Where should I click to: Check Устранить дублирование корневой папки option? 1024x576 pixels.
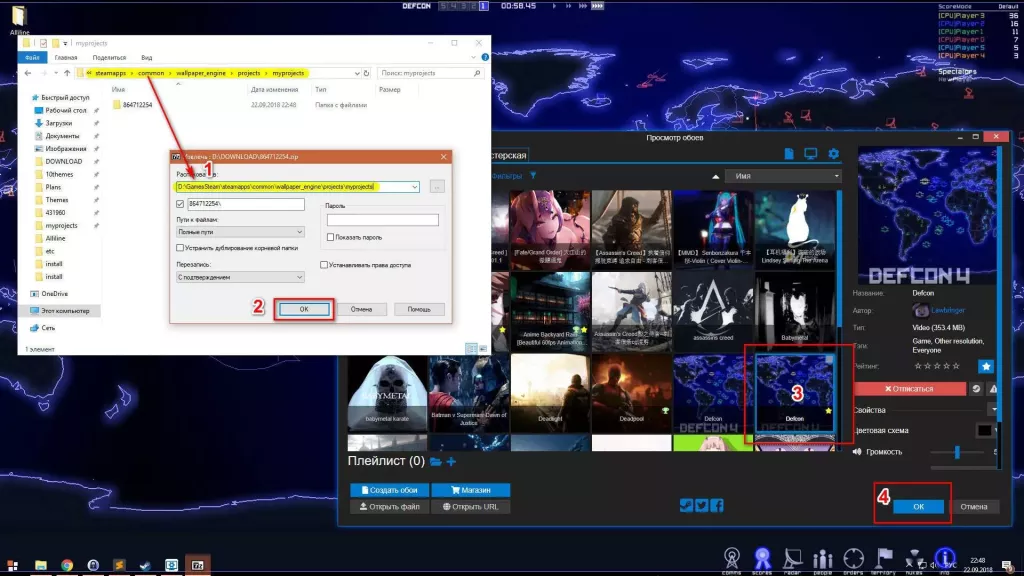coord(180,247)
